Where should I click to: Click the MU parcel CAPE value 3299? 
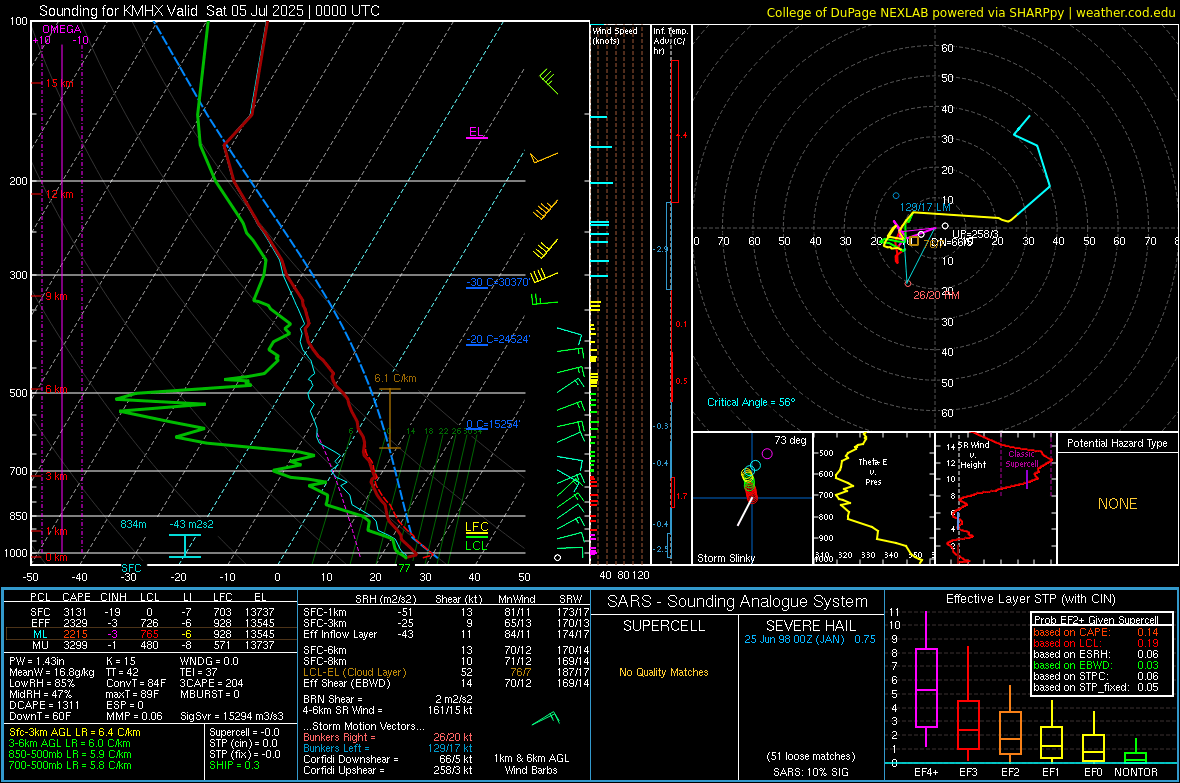(x=75, y=644)
